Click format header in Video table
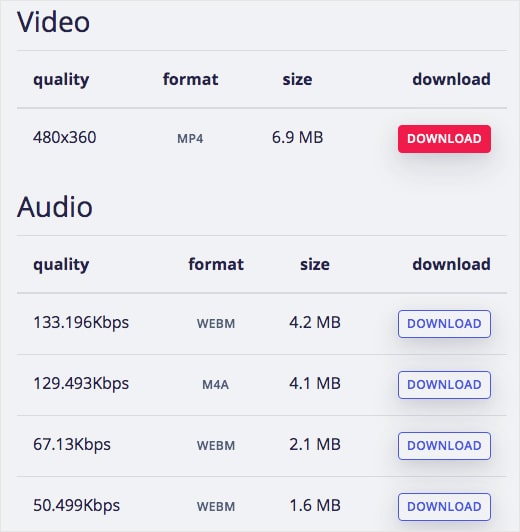Viewport: 520px width, 532px height. (x=191, y=79)
